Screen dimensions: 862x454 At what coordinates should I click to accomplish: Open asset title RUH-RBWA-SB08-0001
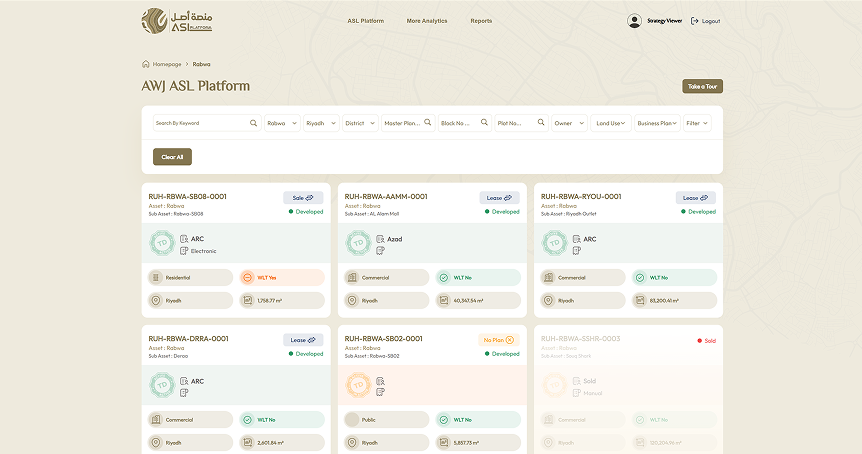pos(187,196)
